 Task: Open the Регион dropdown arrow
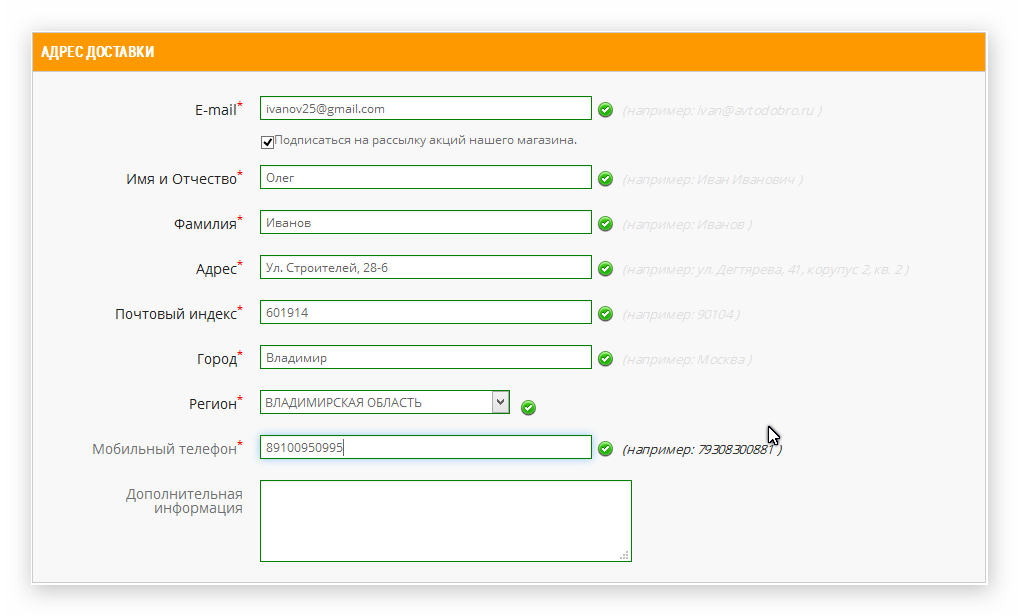point(500,402)
